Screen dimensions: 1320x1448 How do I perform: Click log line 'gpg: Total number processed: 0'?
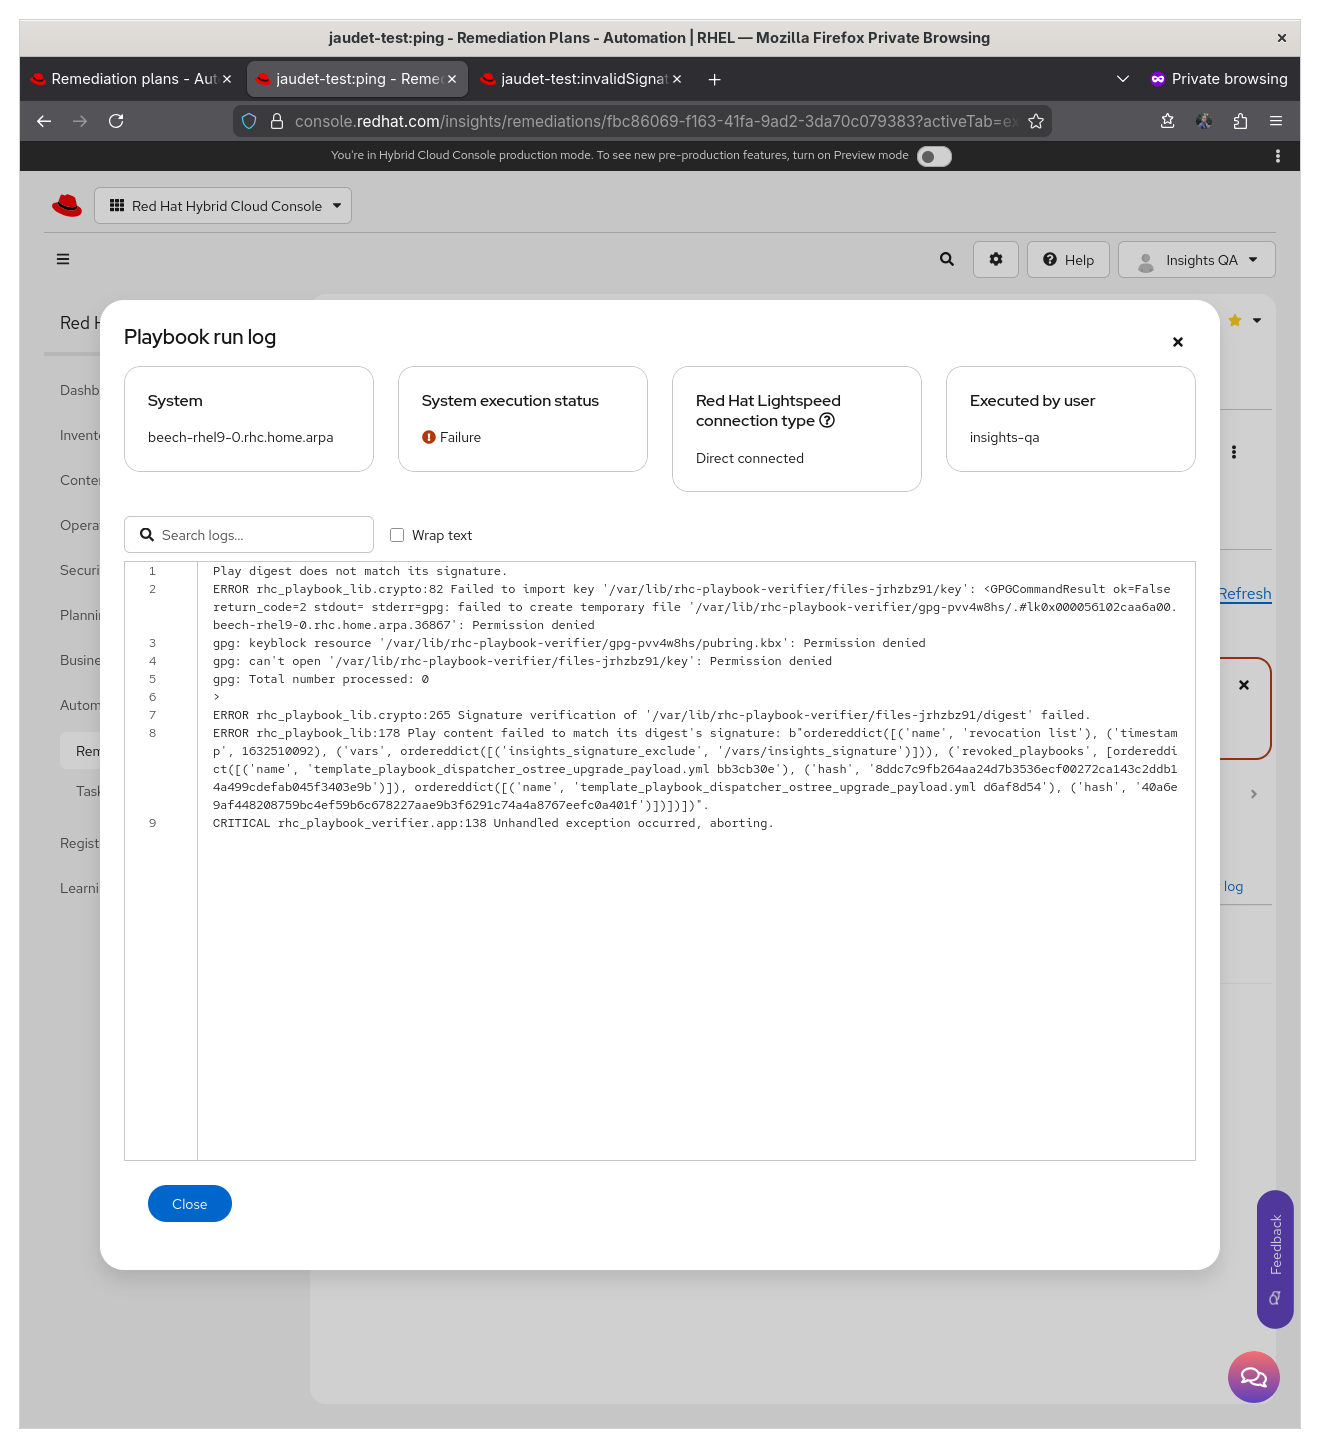(321, 679)
